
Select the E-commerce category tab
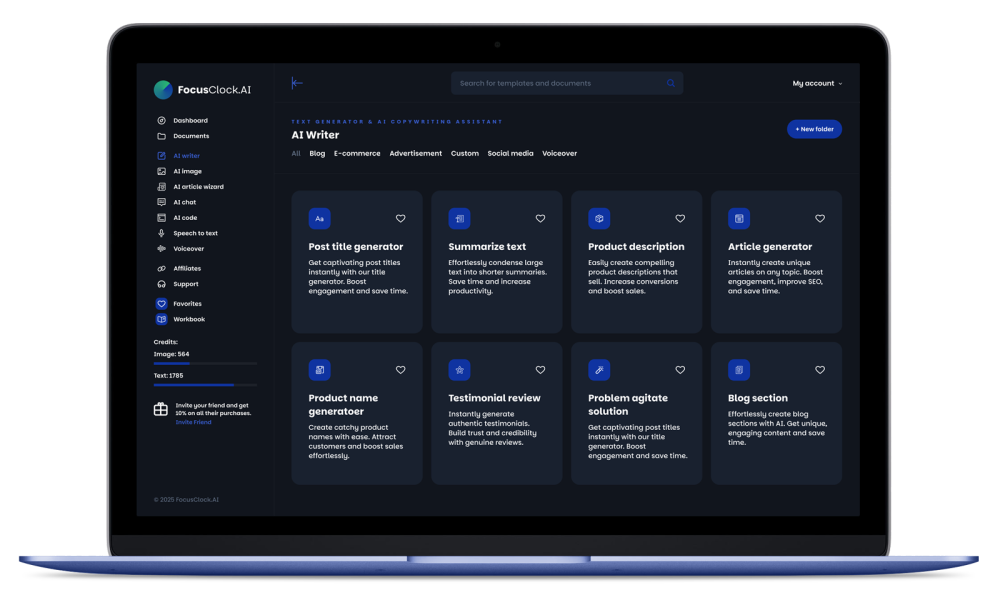click(357, 154)
